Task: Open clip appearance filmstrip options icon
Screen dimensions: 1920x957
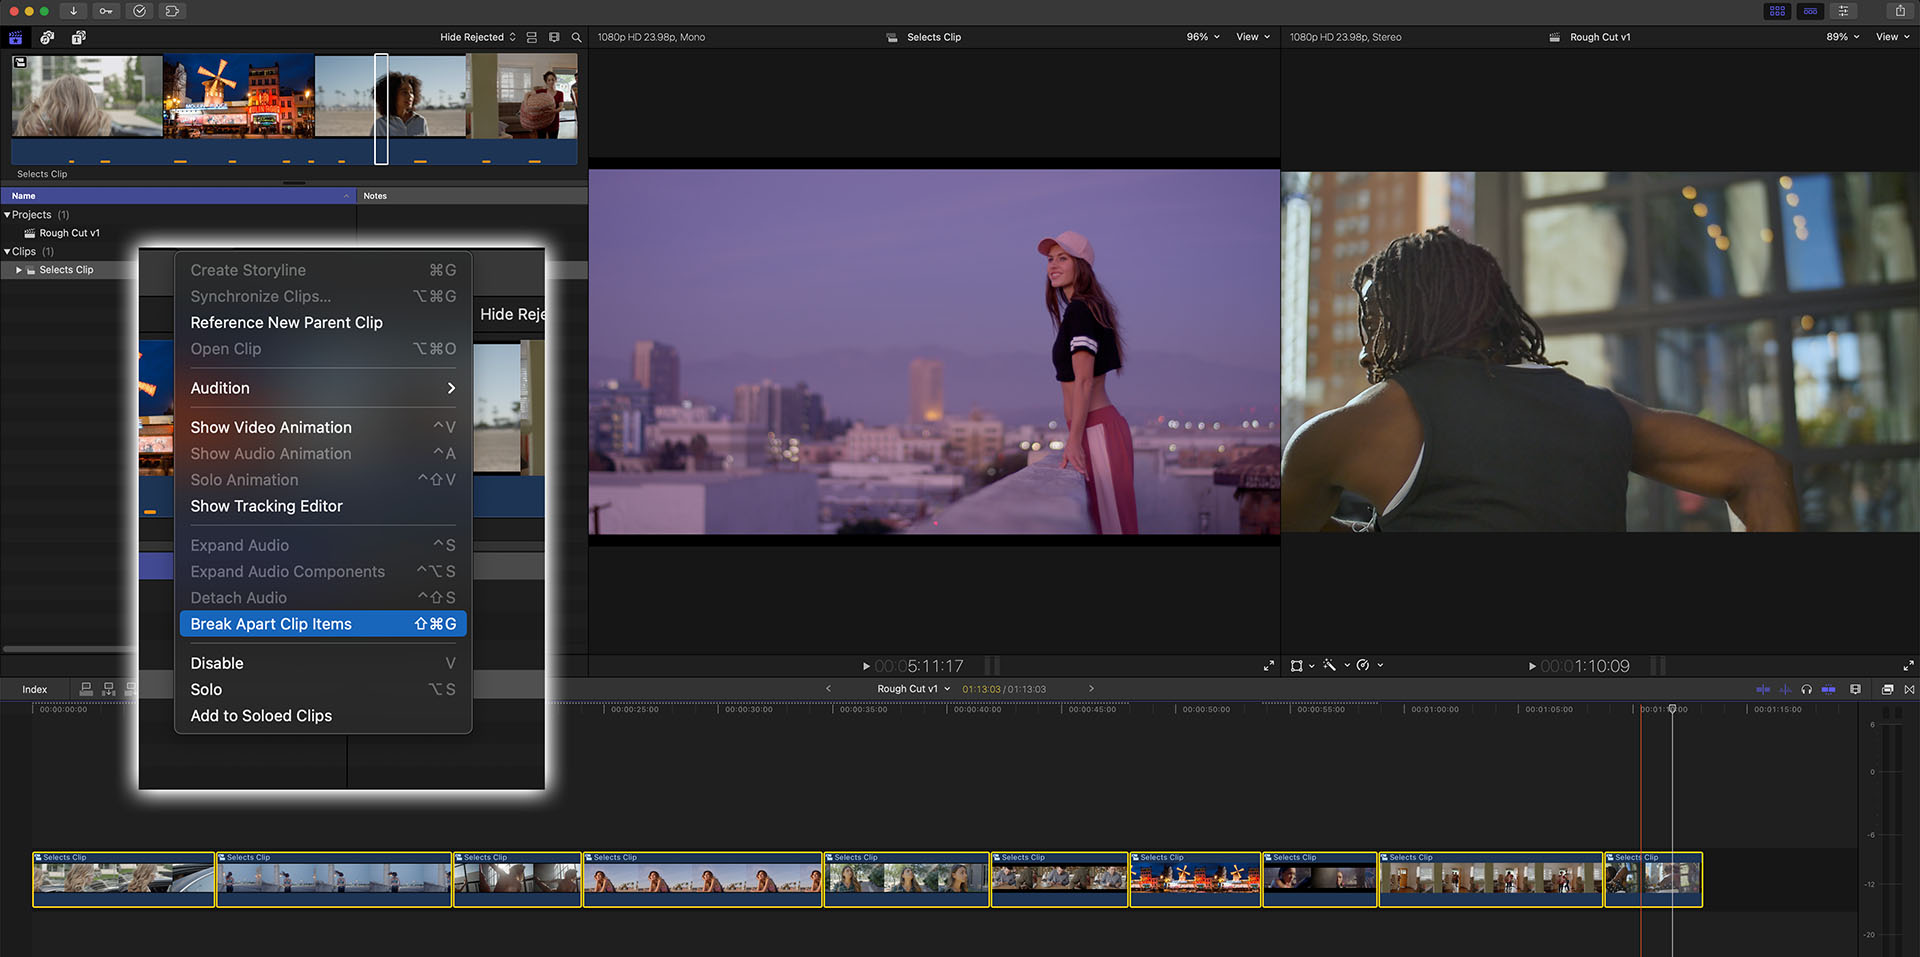Action: [554, 37]
